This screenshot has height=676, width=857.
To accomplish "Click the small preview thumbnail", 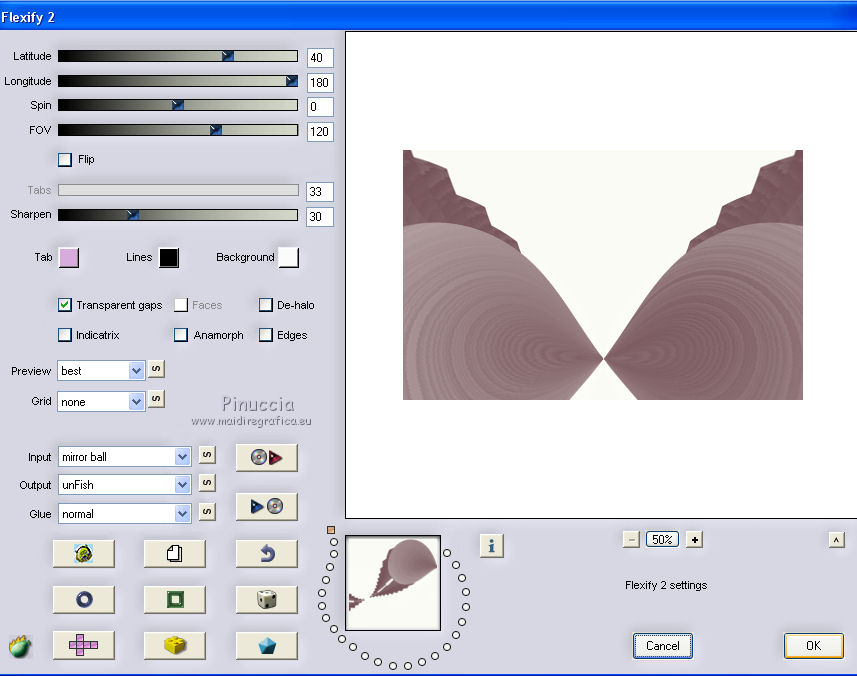I will [393, 583].
